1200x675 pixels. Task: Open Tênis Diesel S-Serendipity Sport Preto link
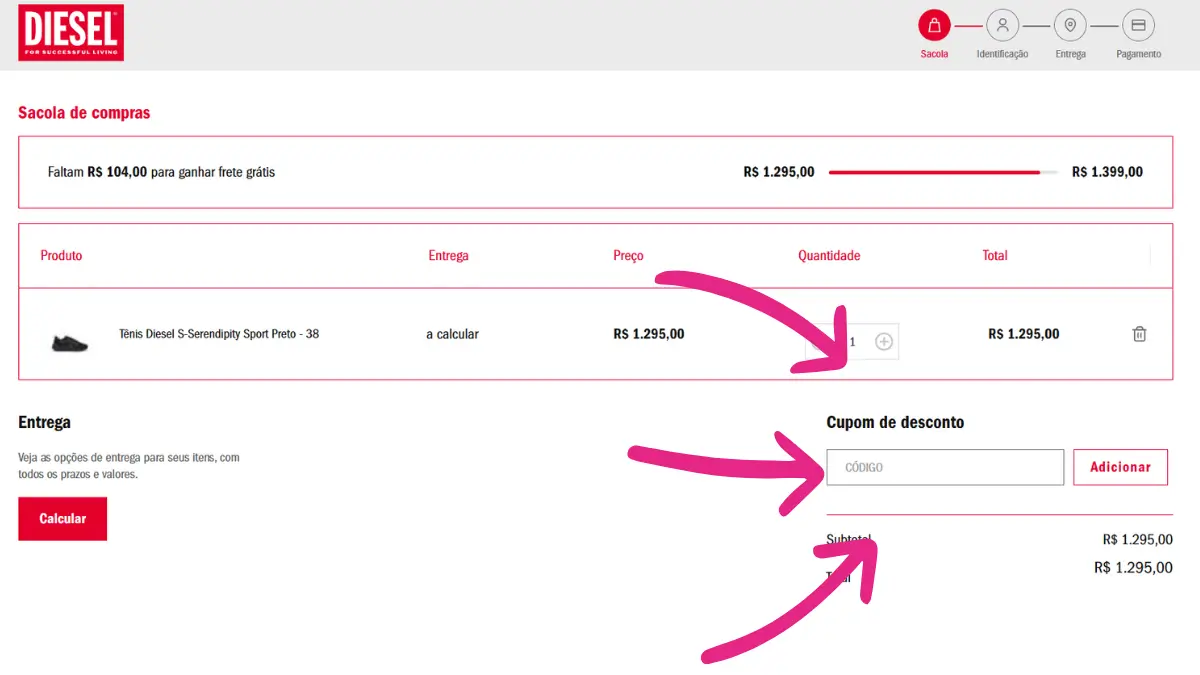(219, 334)
